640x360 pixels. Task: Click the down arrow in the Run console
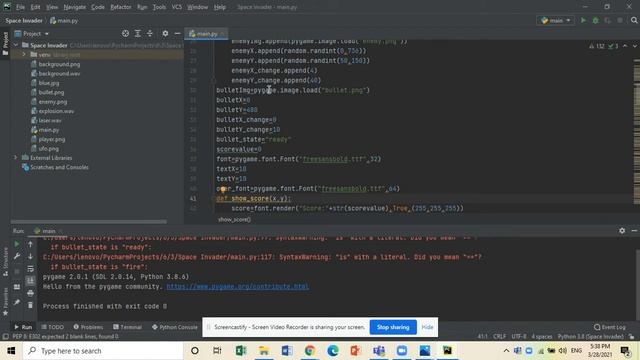point(30,256)
